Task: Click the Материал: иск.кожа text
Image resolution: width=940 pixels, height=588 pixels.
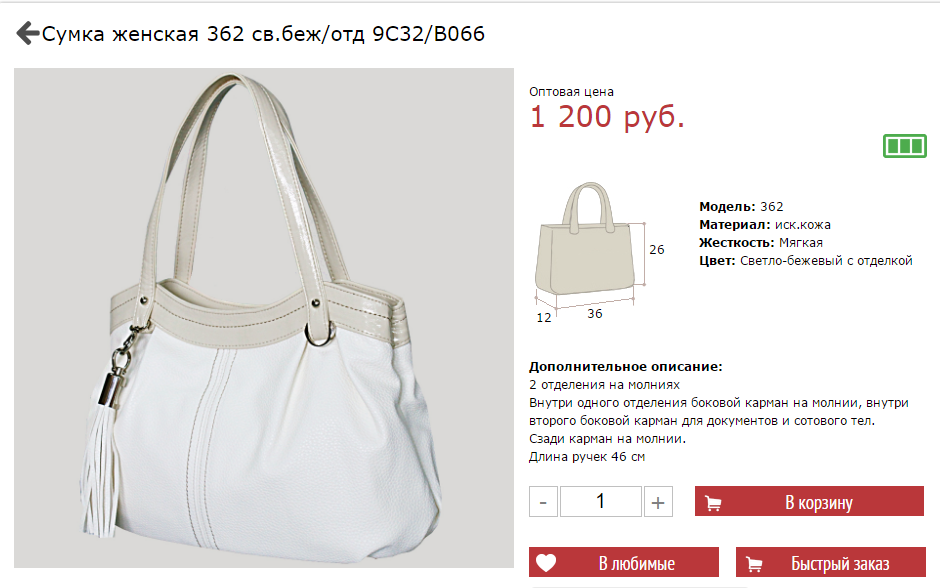Action: pyautogui.click(x=765, y=225)
